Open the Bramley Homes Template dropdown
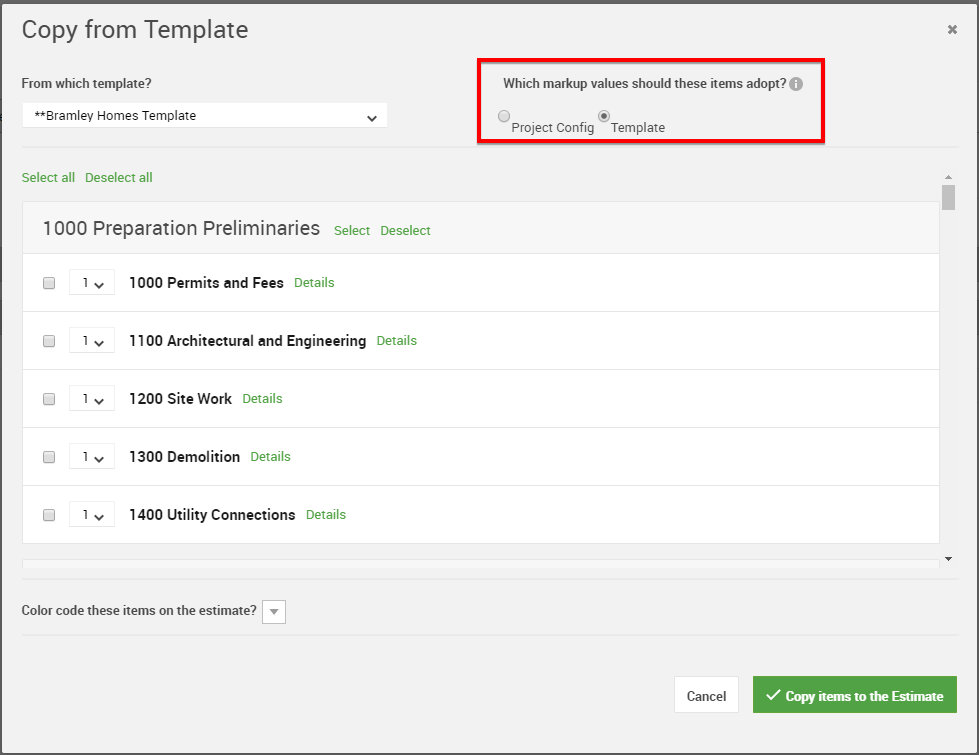979x755 pixels. coord(205,116)
